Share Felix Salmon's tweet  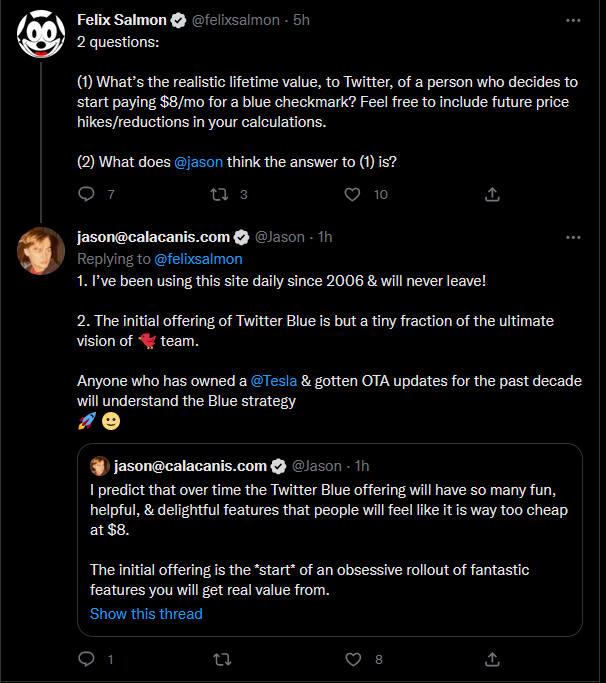click(x=492, y=194)
